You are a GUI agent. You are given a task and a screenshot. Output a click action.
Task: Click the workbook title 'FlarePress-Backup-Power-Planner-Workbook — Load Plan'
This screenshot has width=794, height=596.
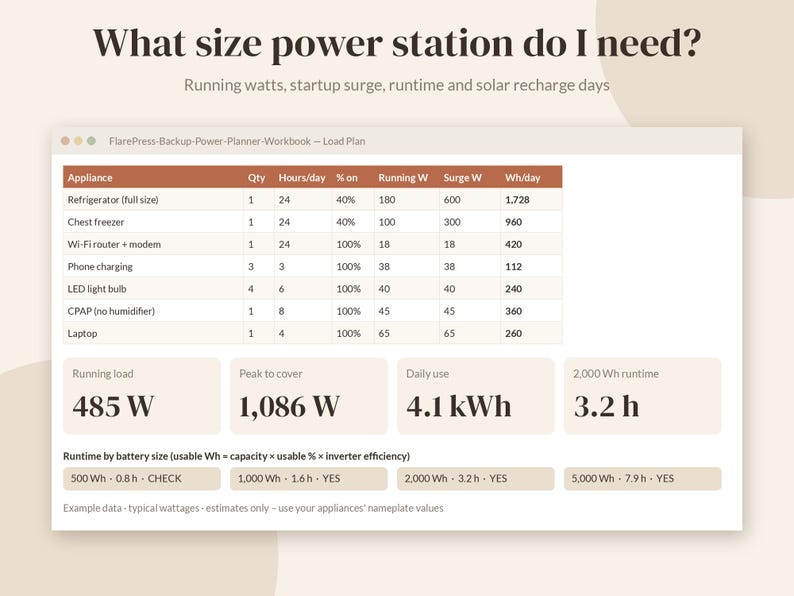[237, 141]
